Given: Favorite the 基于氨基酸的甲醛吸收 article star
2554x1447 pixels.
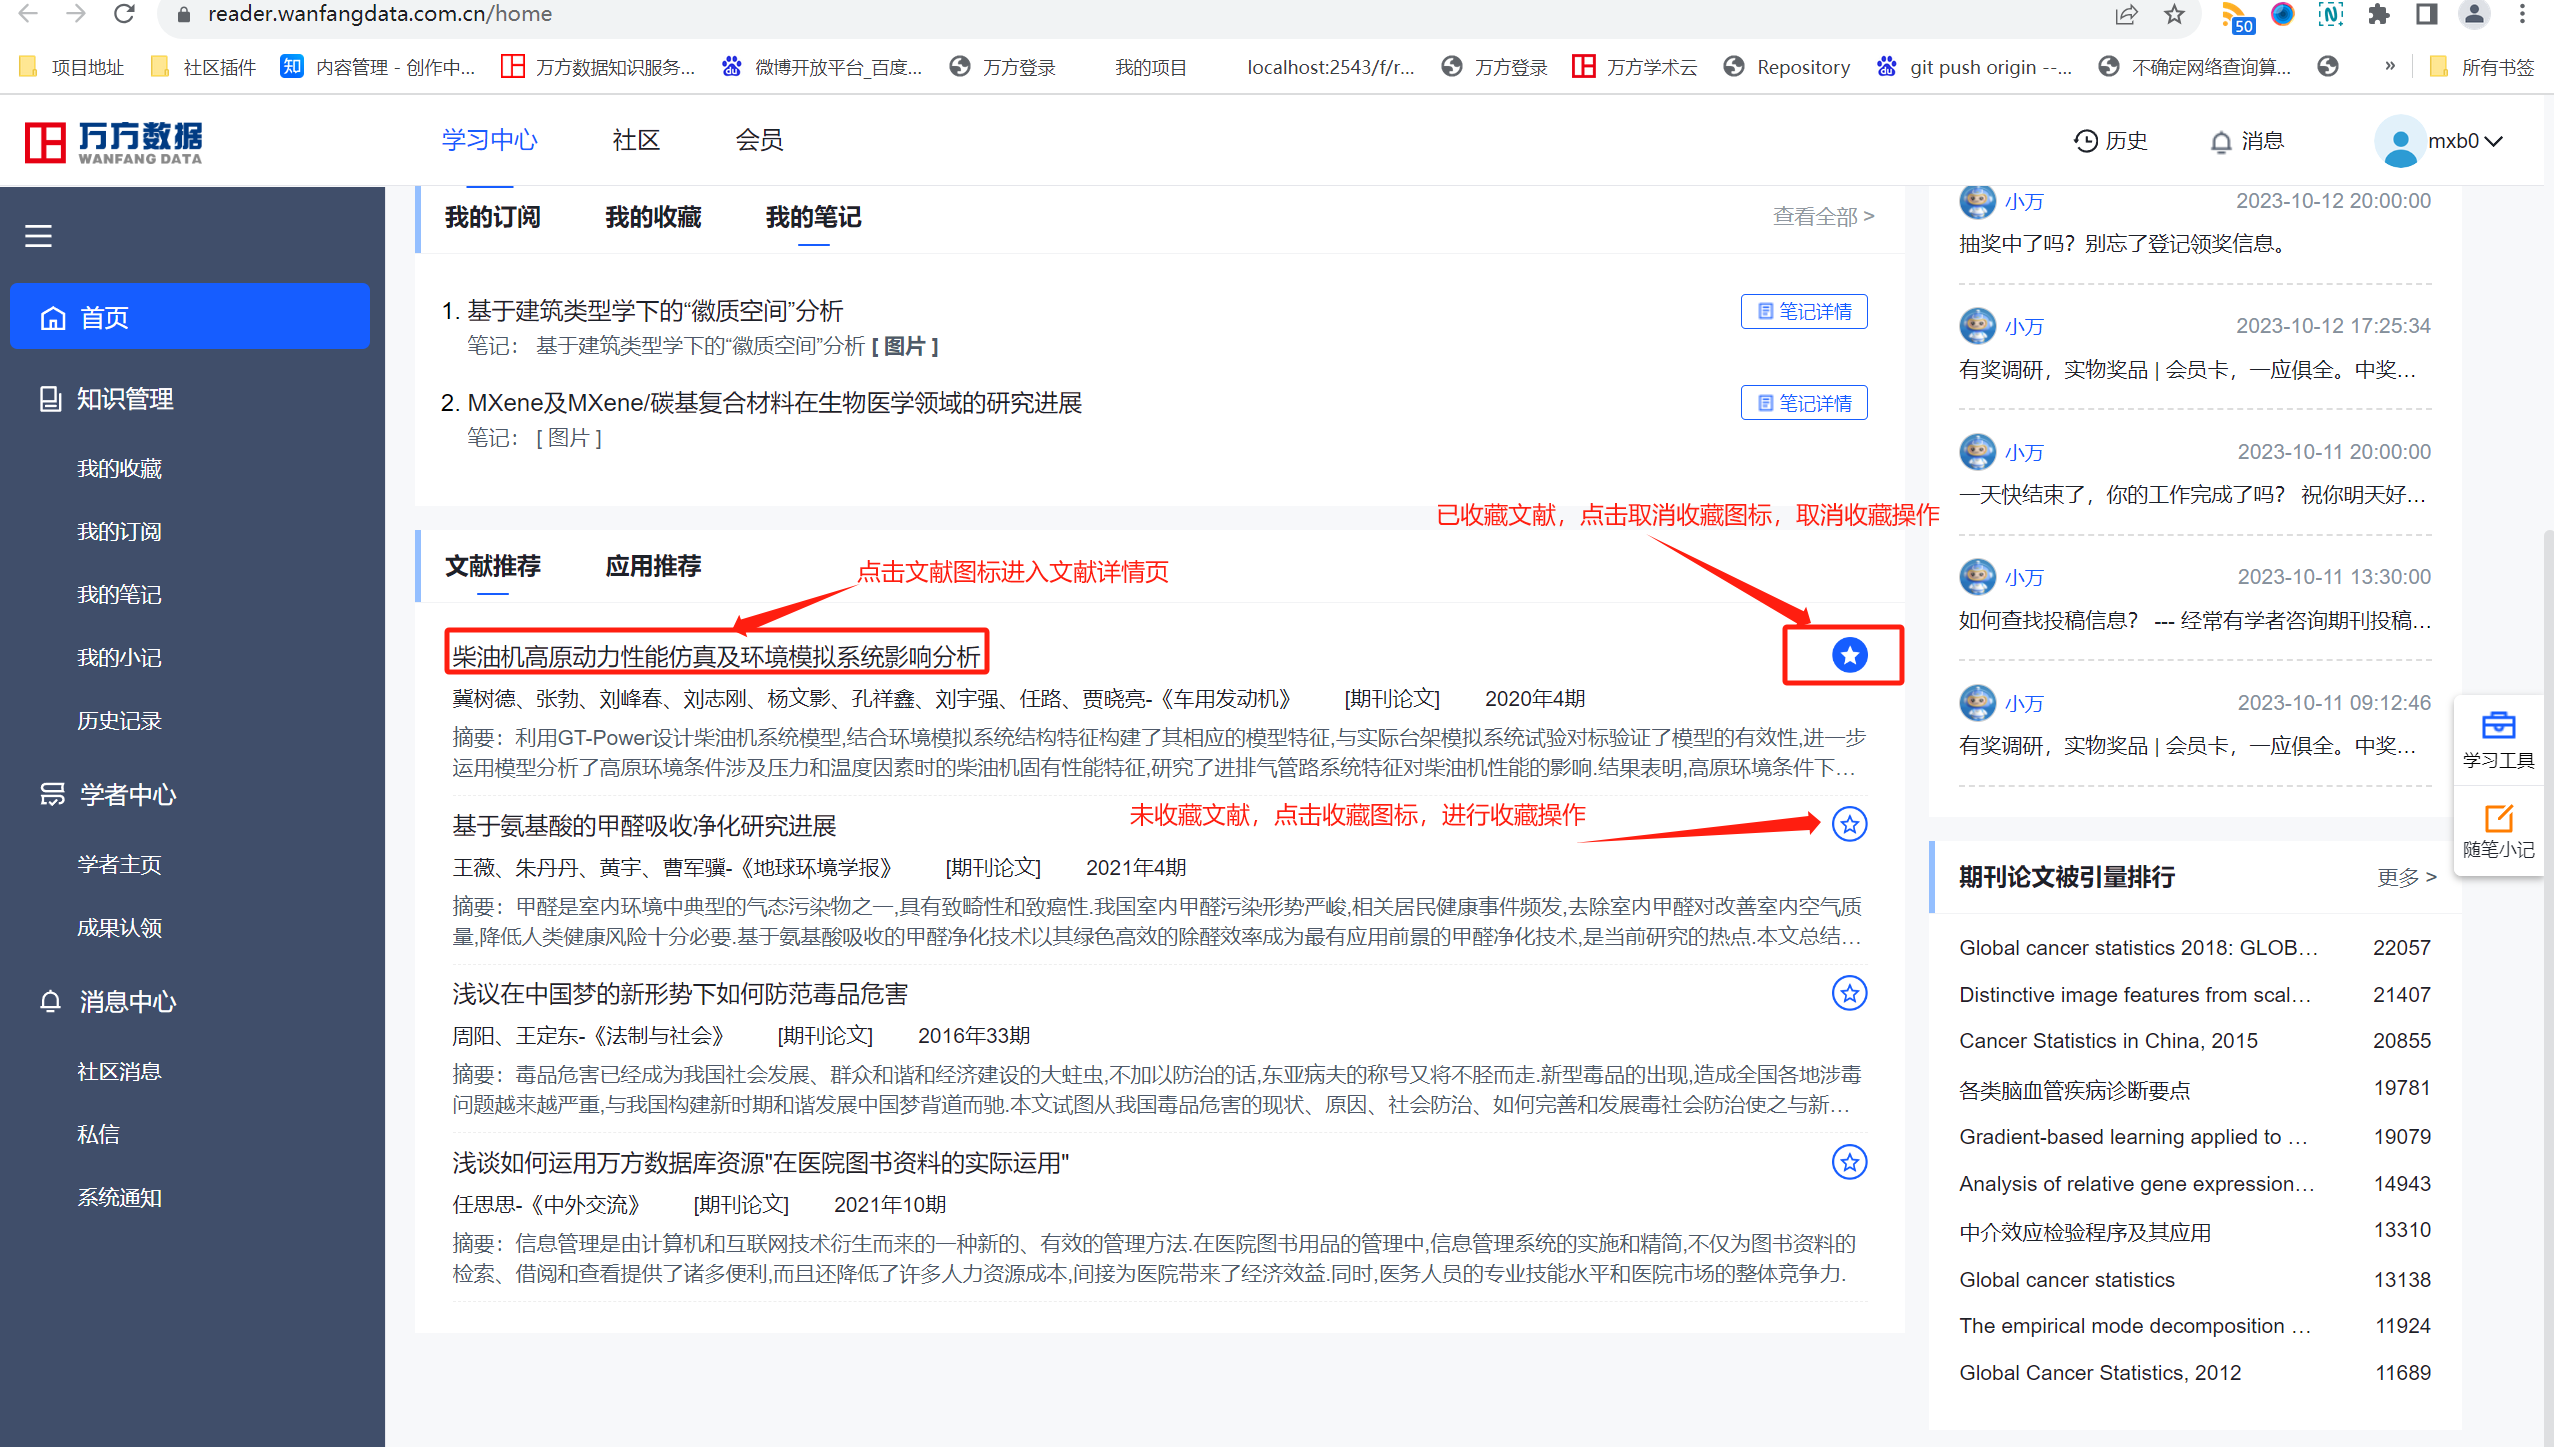Looking at the screenshot, I should click(x=1849, y=824).
